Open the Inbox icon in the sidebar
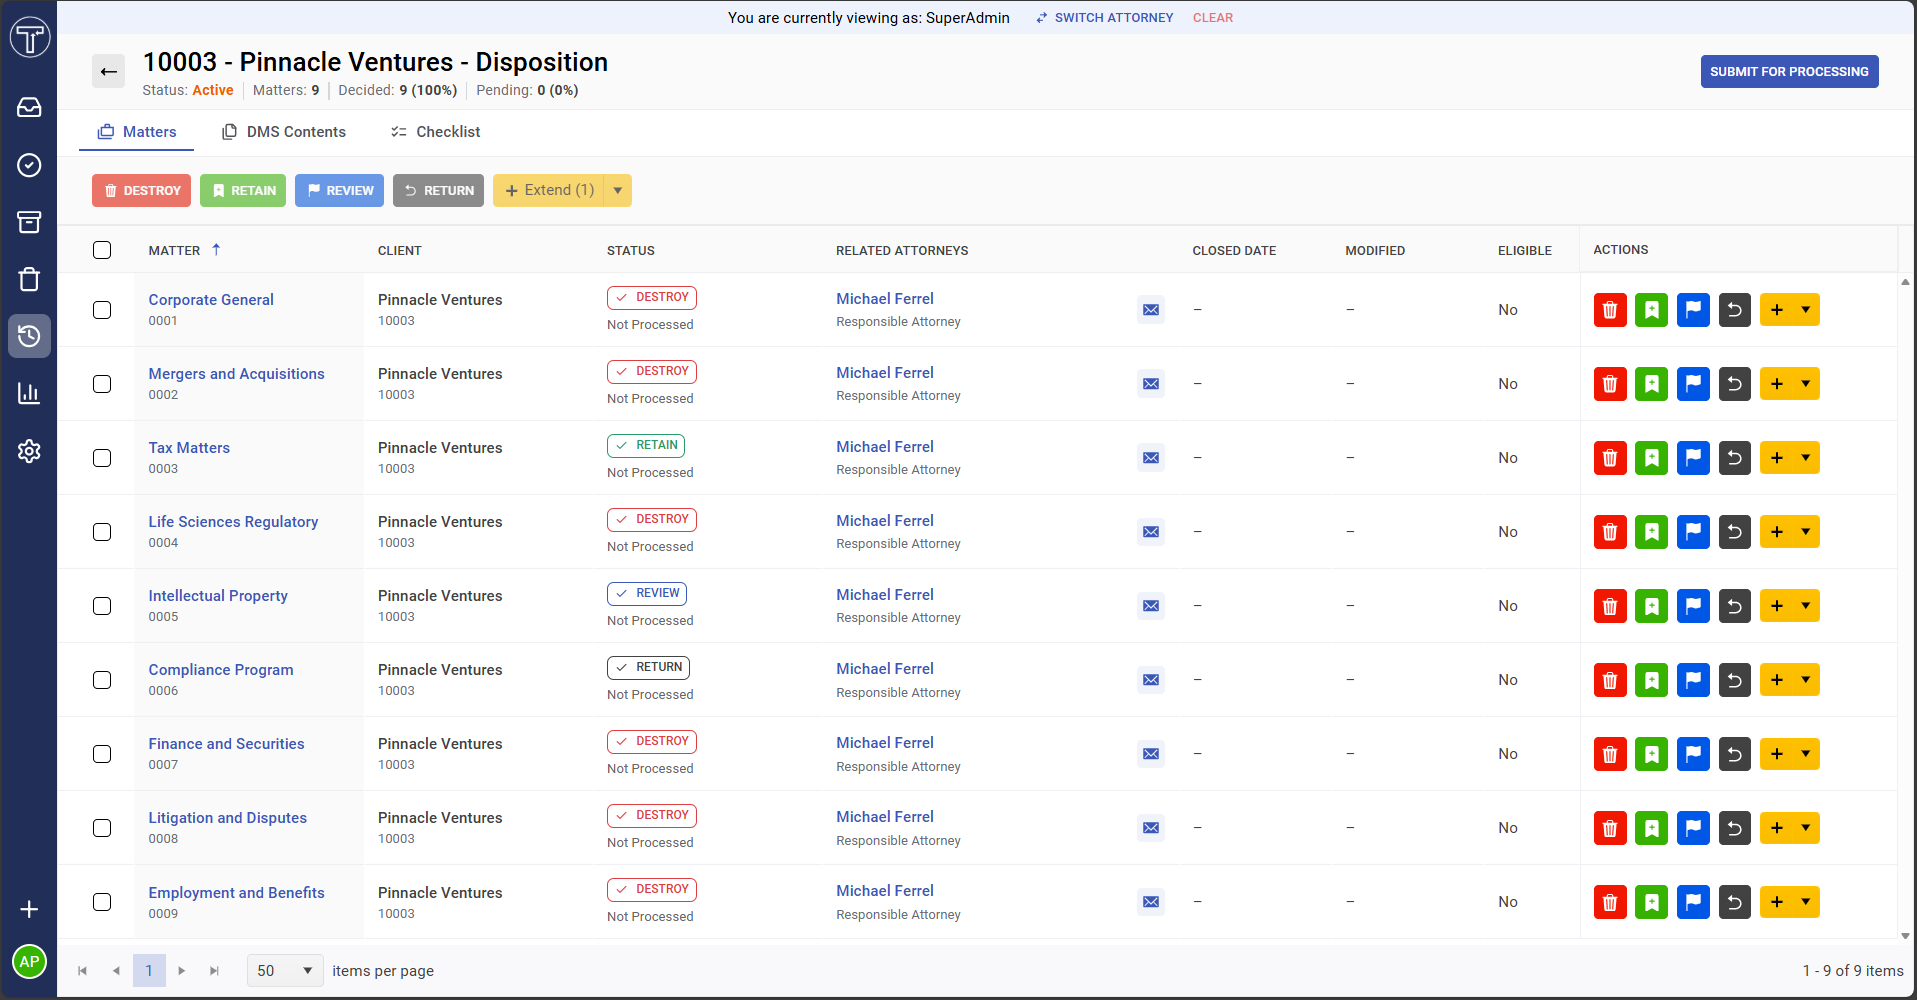The height and width of the screenshot is (1000, 1917). 29,107
